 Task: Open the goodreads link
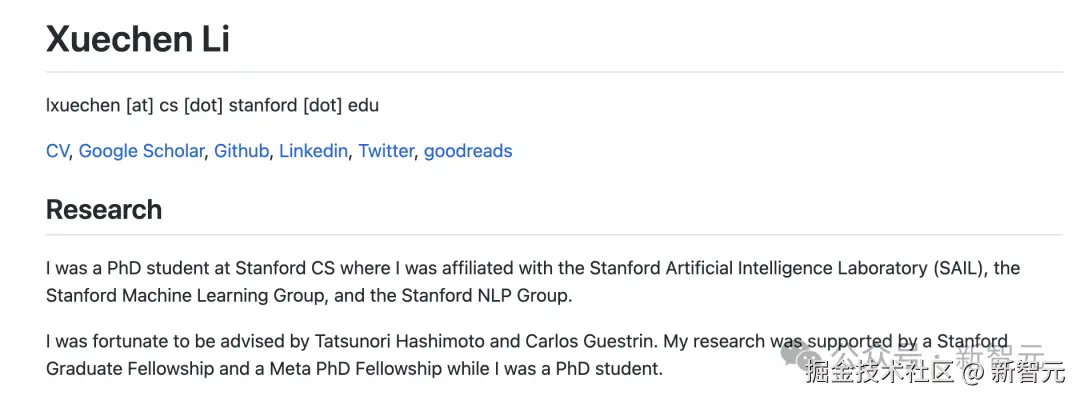click(x=468, y=151)
